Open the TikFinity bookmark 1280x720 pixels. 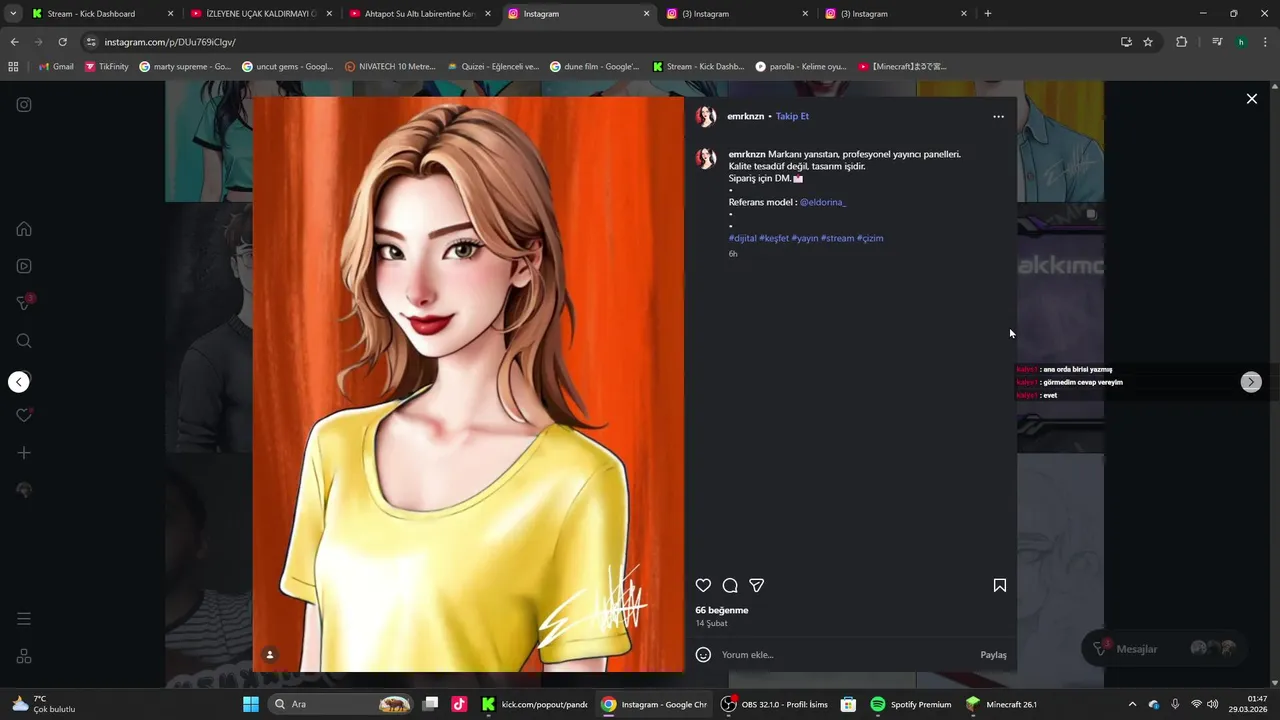pos(107,67)
